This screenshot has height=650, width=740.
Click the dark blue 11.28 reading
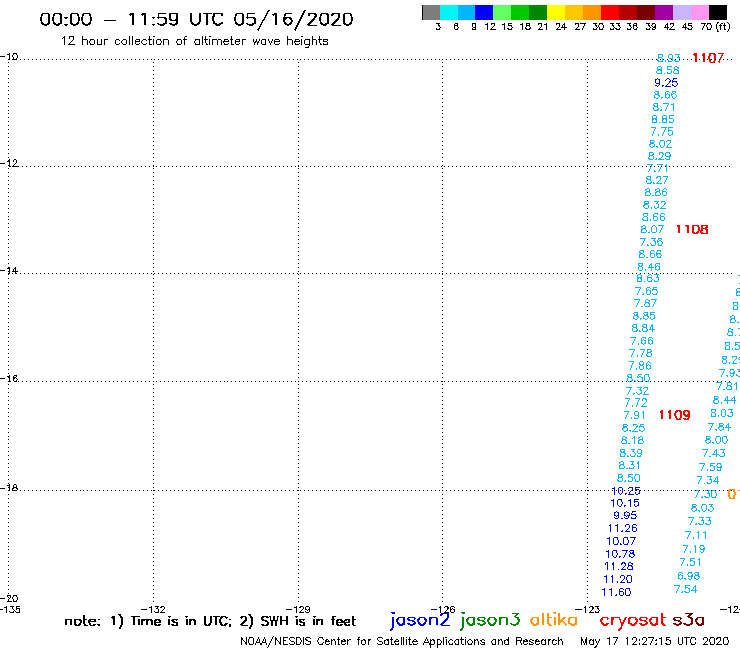pos(619,566)
